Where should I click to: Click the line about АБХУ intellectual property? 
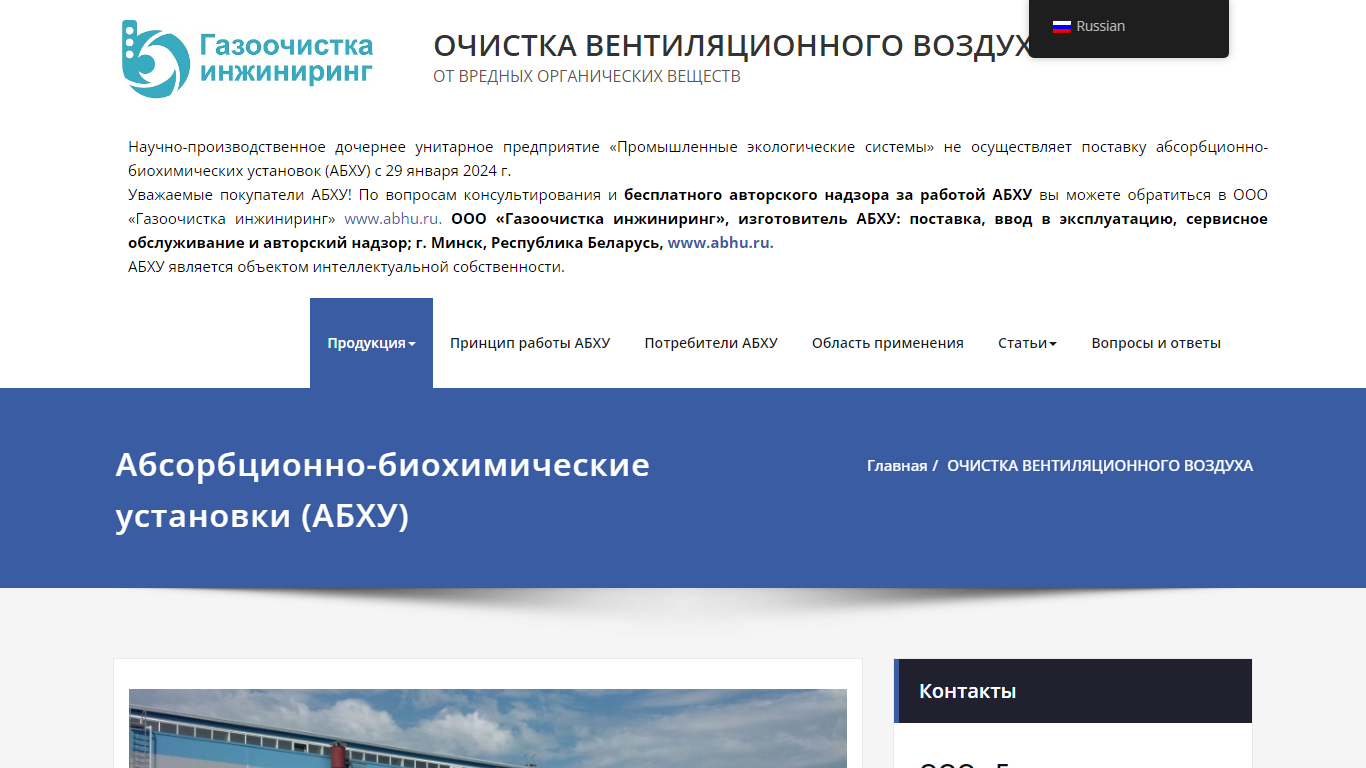346,267
